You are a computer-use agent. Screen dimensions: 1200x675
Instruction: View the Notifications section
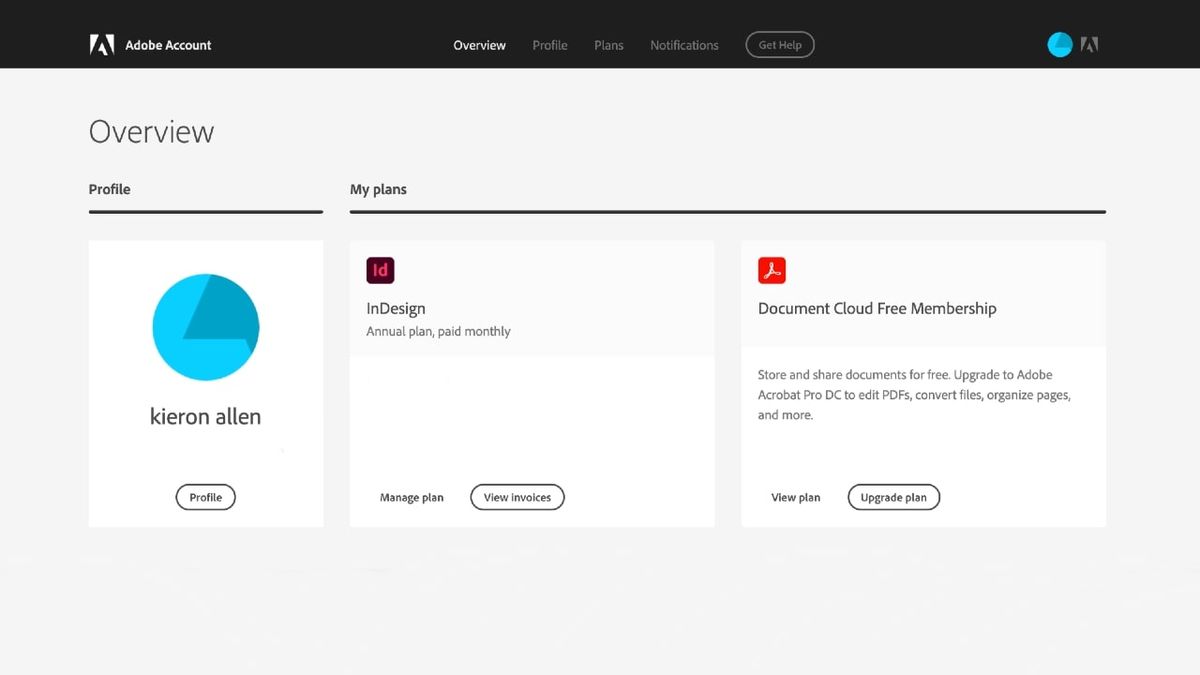[684, 45]
